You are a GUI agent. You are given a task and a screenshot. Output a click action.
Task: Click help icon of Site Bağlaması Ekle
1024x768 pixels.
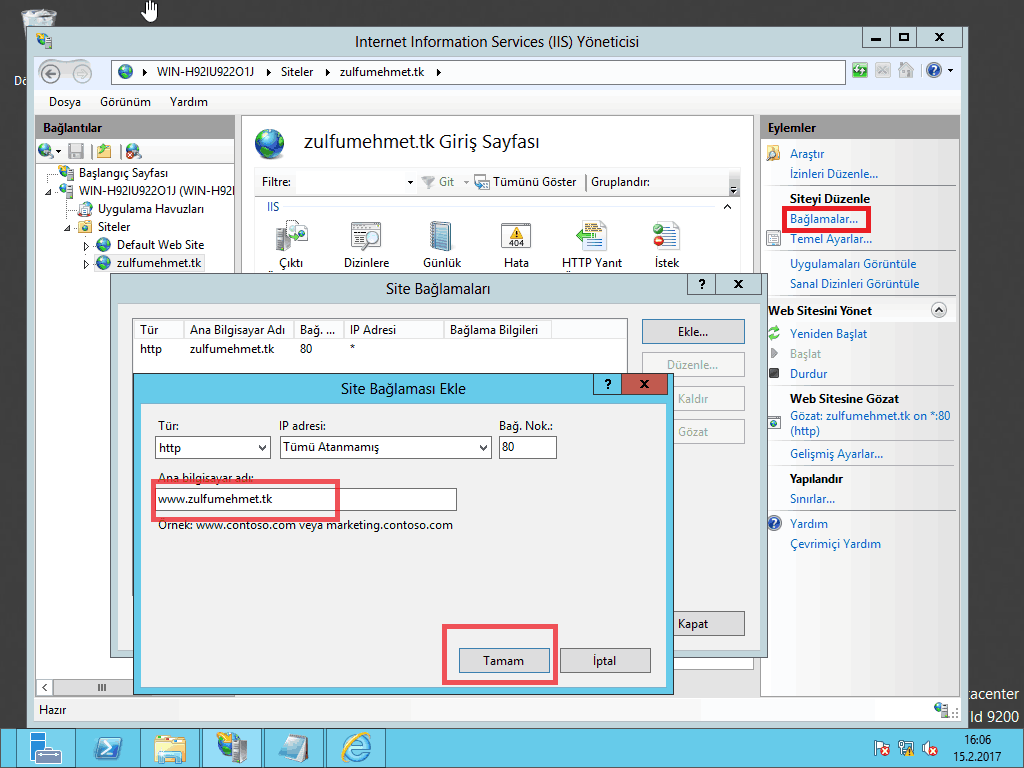tap(608, 384)
